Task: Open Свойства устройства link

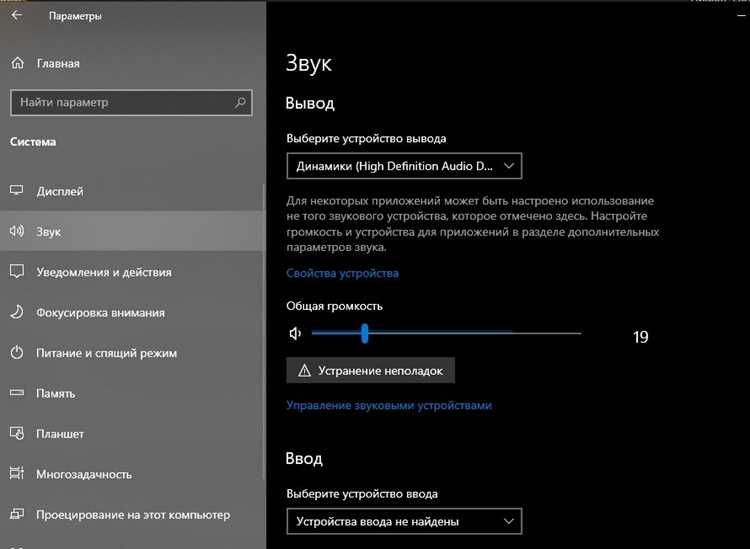Action: [x=342, y=273]
